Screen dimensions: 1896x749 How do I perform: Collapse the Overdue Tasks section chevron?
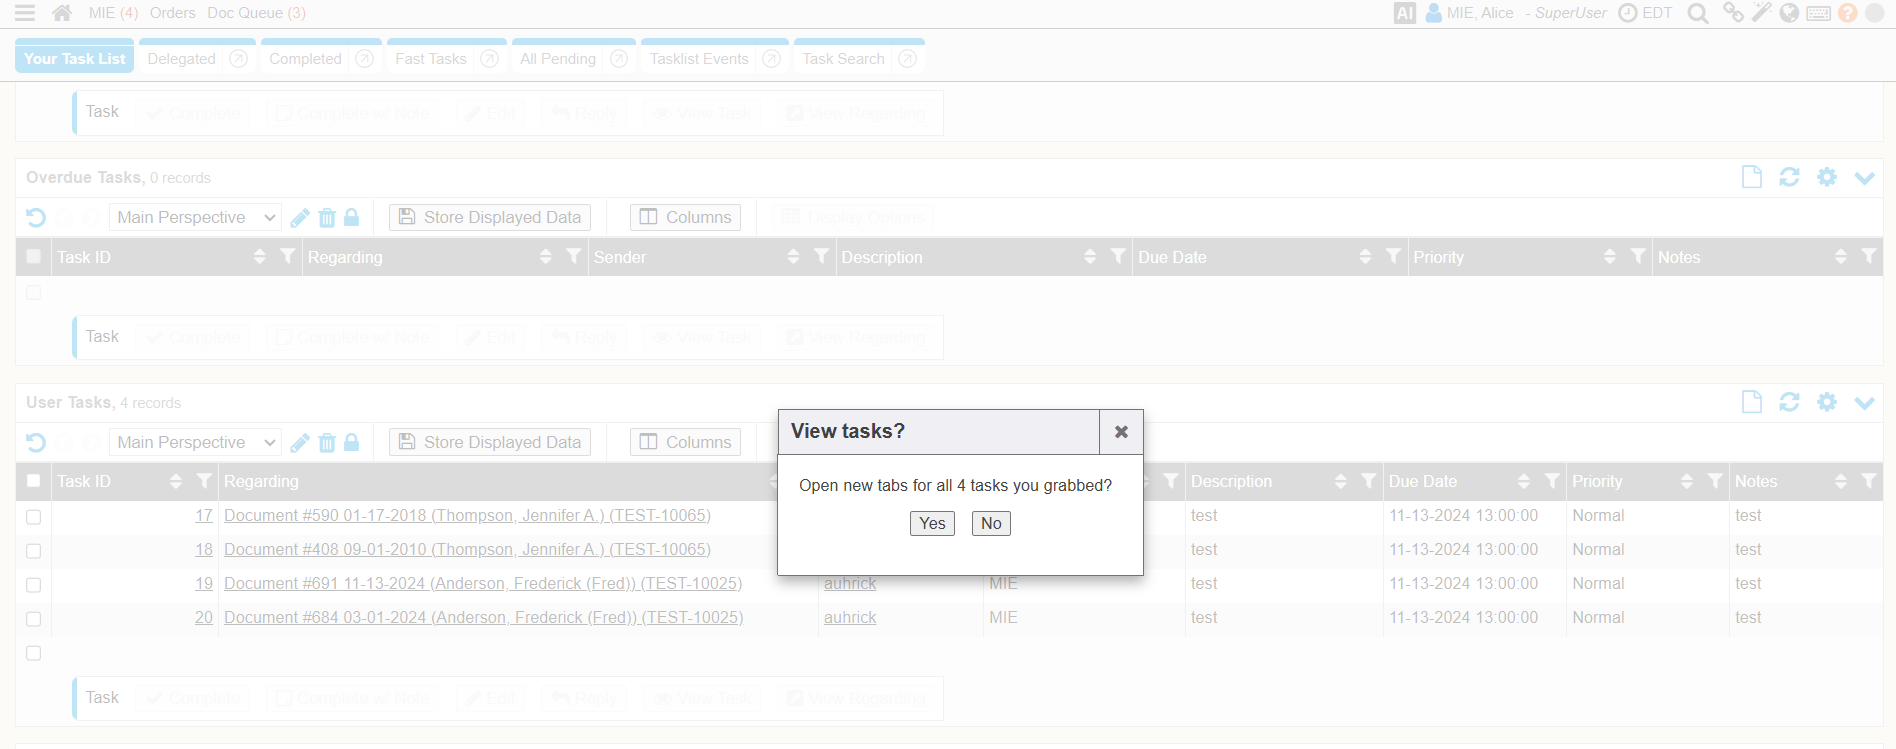(x=1864, y=178)
